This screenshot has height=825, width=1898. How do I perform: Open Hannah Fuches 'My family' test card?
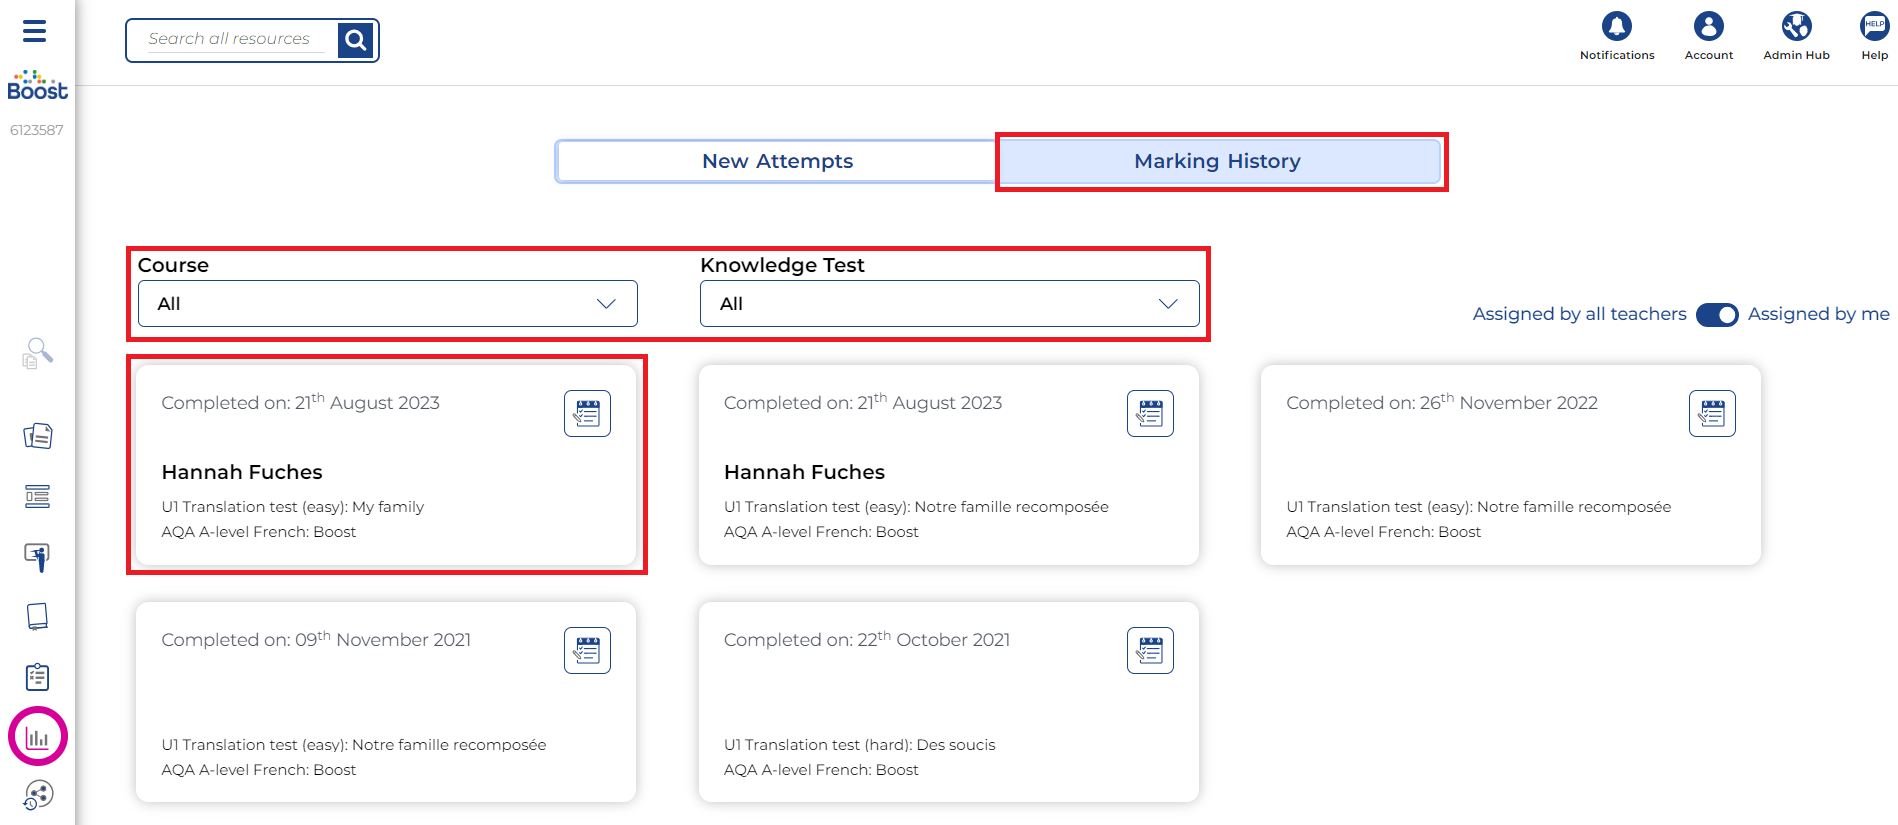click(x=386, y=472)
